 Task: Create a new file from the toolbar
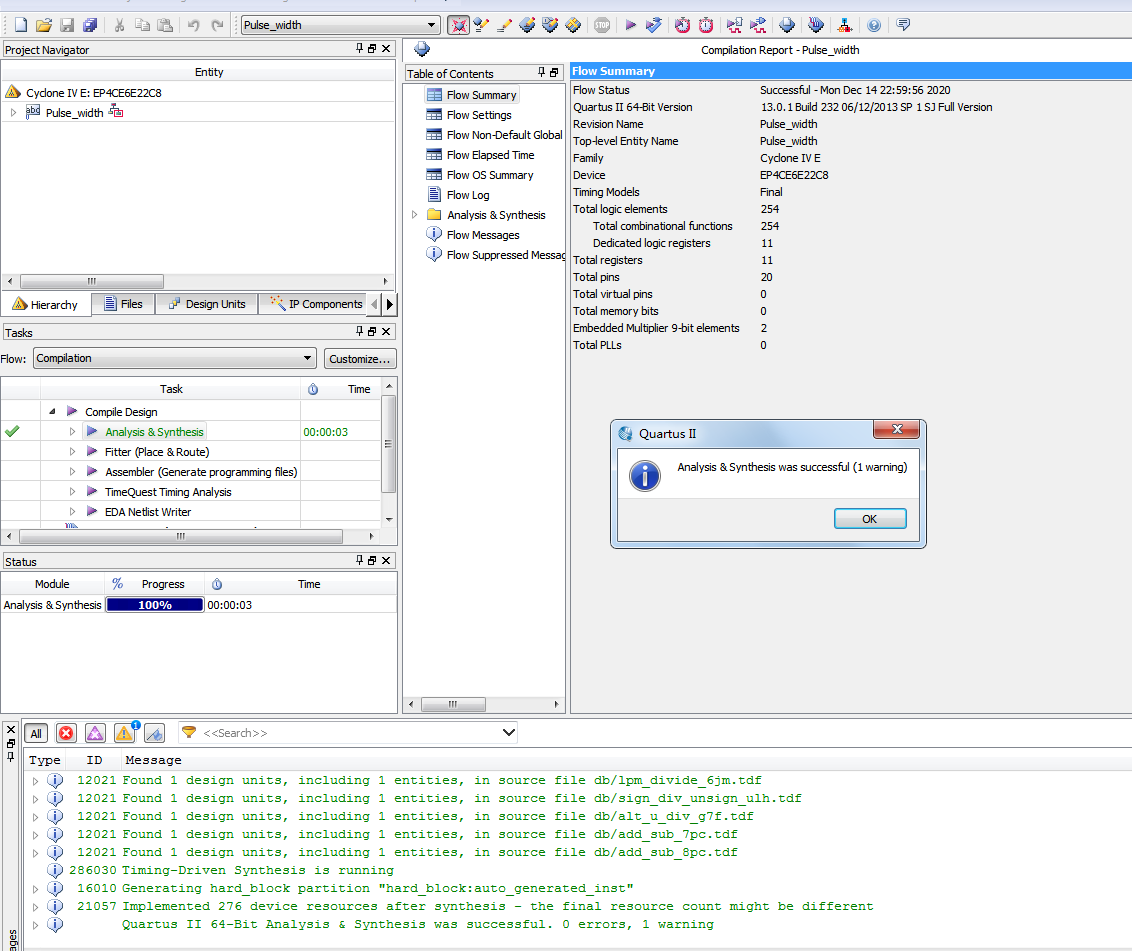(x=21, y=25)
